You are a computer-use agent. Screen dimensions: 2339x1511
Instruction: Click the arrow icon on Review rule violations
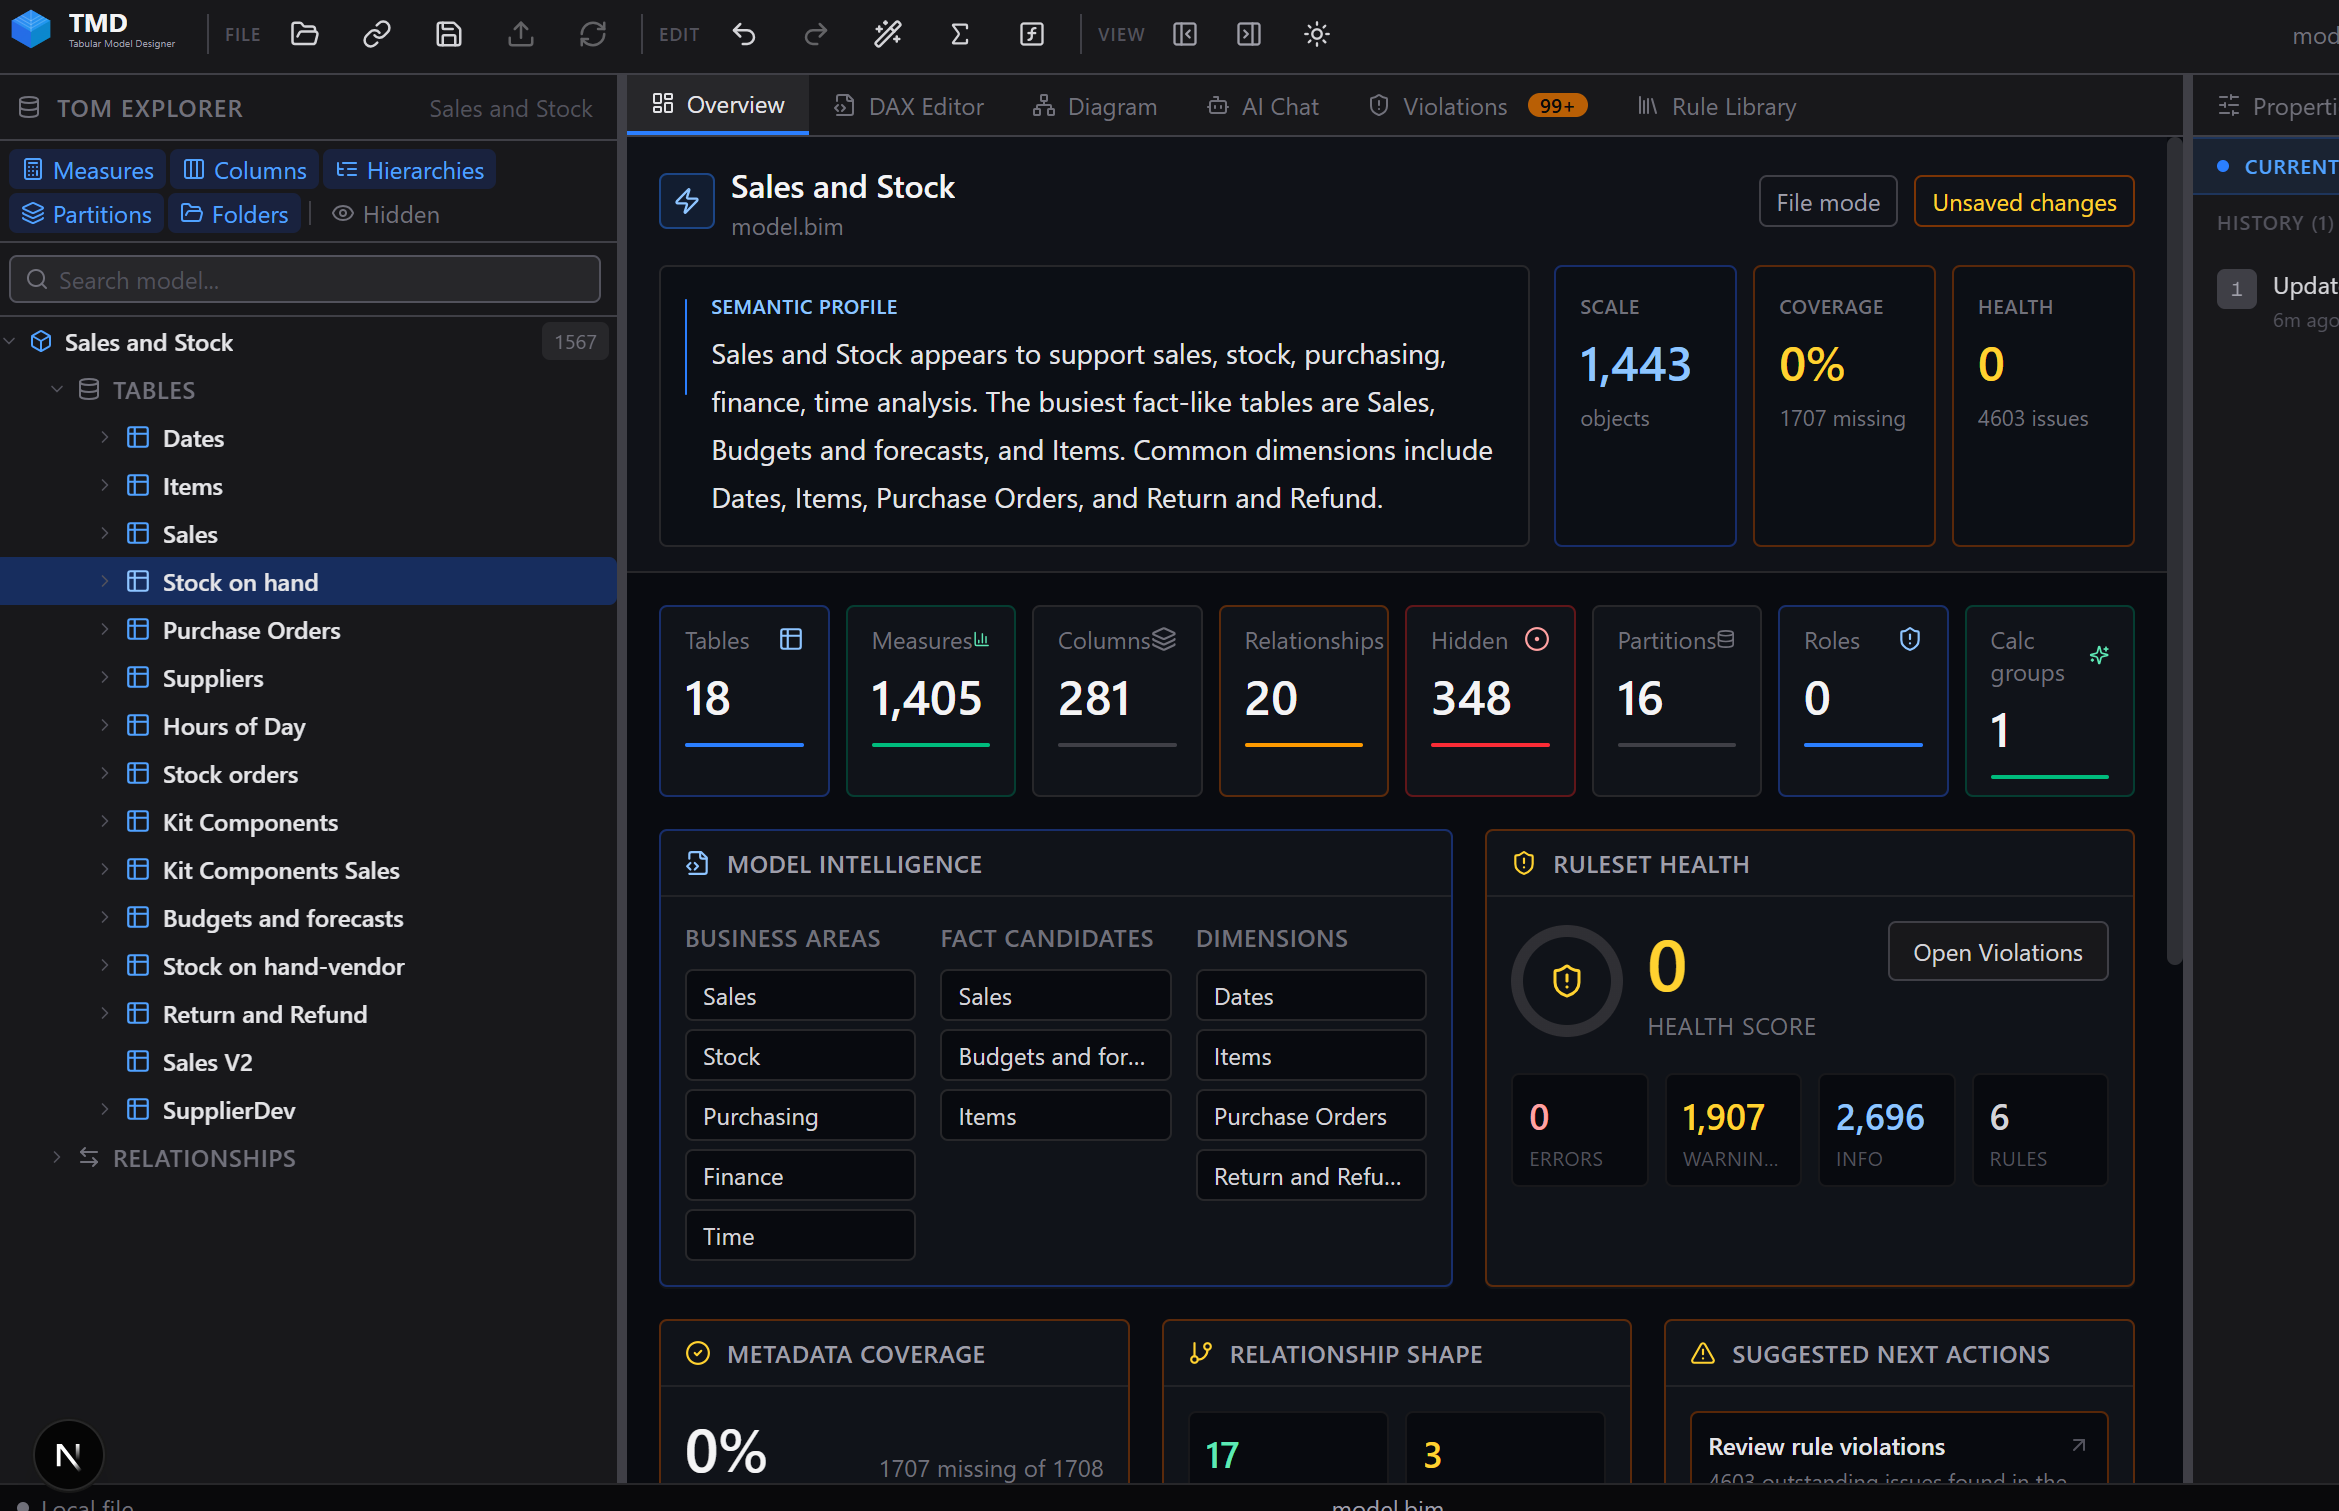click(x=2079, y=1445)
